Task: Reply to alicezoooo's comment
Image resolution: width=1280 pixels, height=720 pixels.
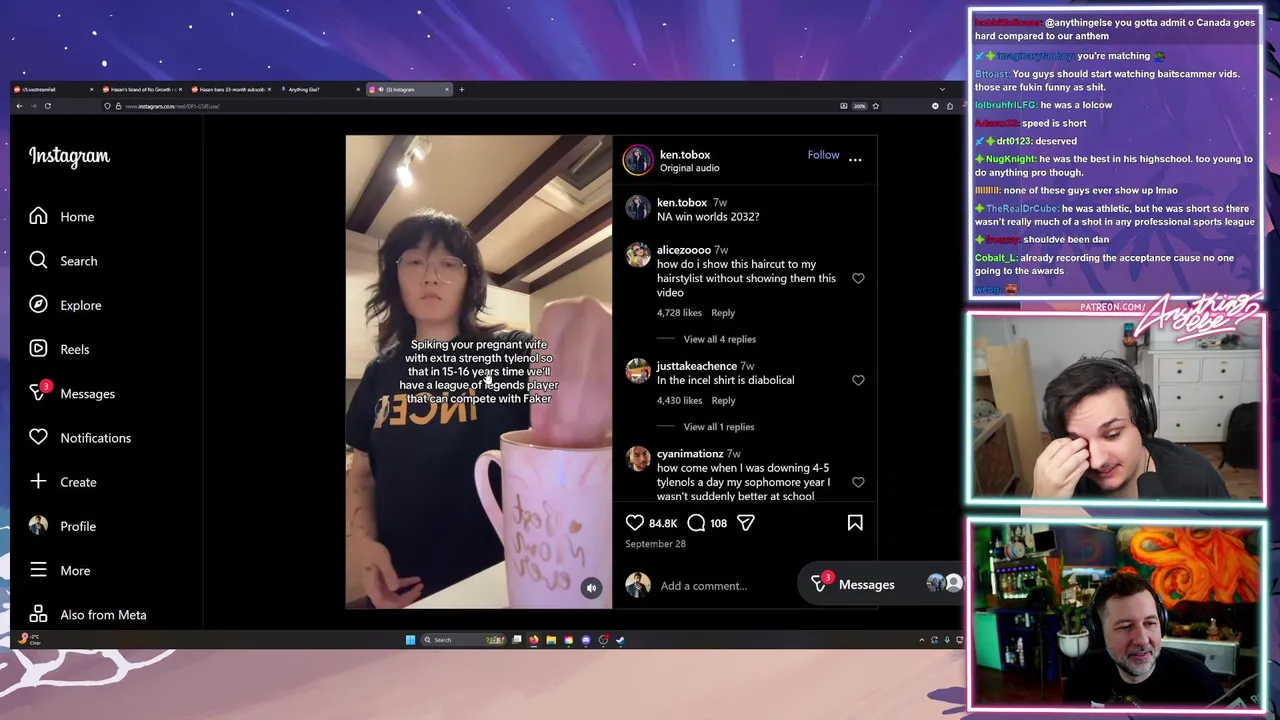Action: tap(722, 313)
